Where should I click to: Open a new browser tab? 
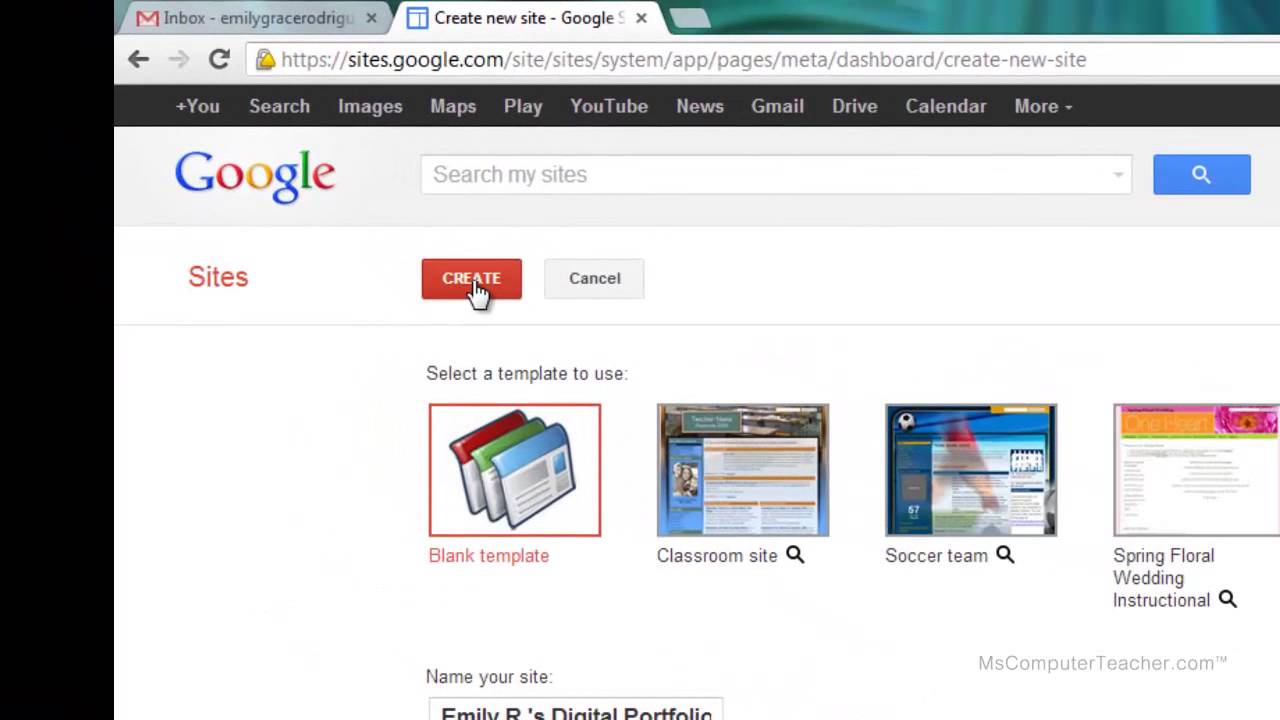pyautogui.click(x=688, y=18)
